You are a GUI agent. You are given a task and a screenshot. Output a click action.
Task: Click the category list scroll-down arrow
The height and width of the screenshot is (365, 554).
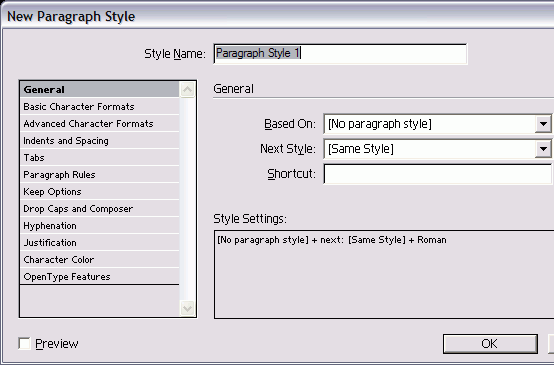pos(187,308)
